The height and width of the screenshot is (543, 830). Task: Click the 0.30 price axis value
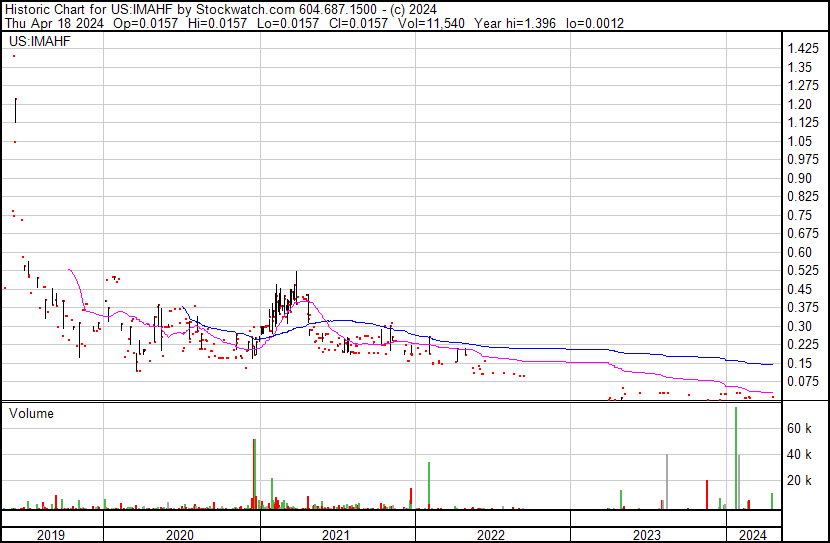[x=799, y=327]
